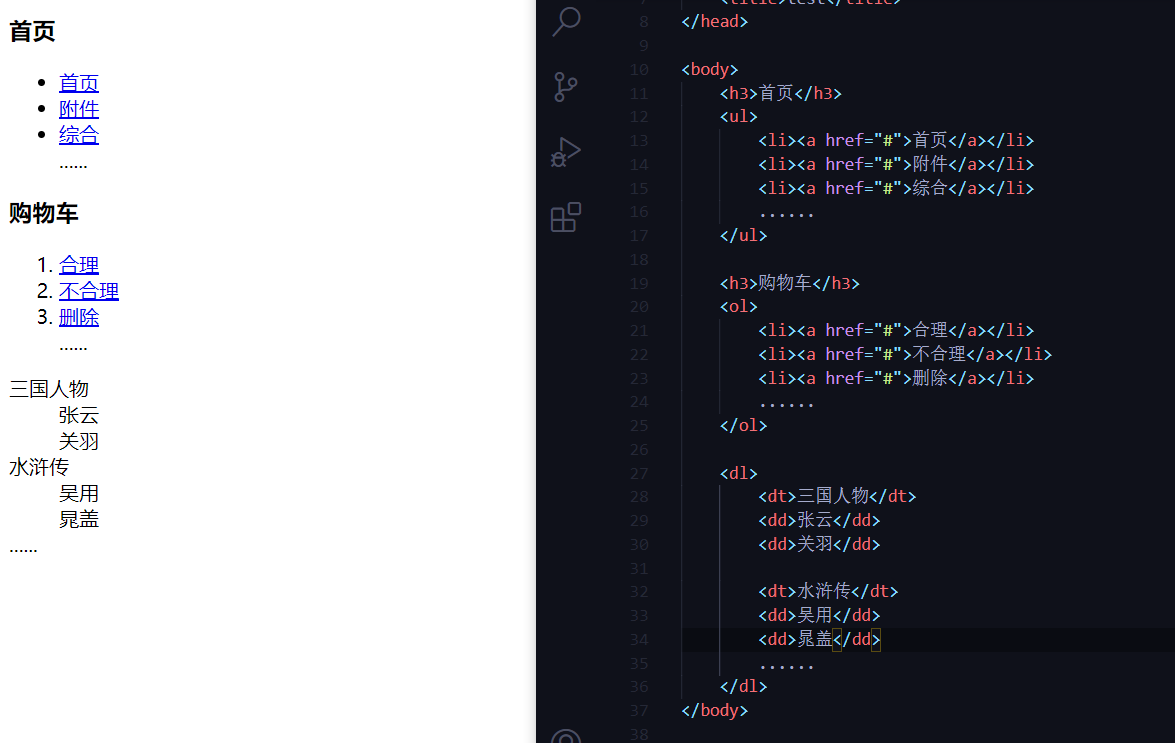
Task: Select the 购物车 heading in the preview
Action: (x=43, y=213)
